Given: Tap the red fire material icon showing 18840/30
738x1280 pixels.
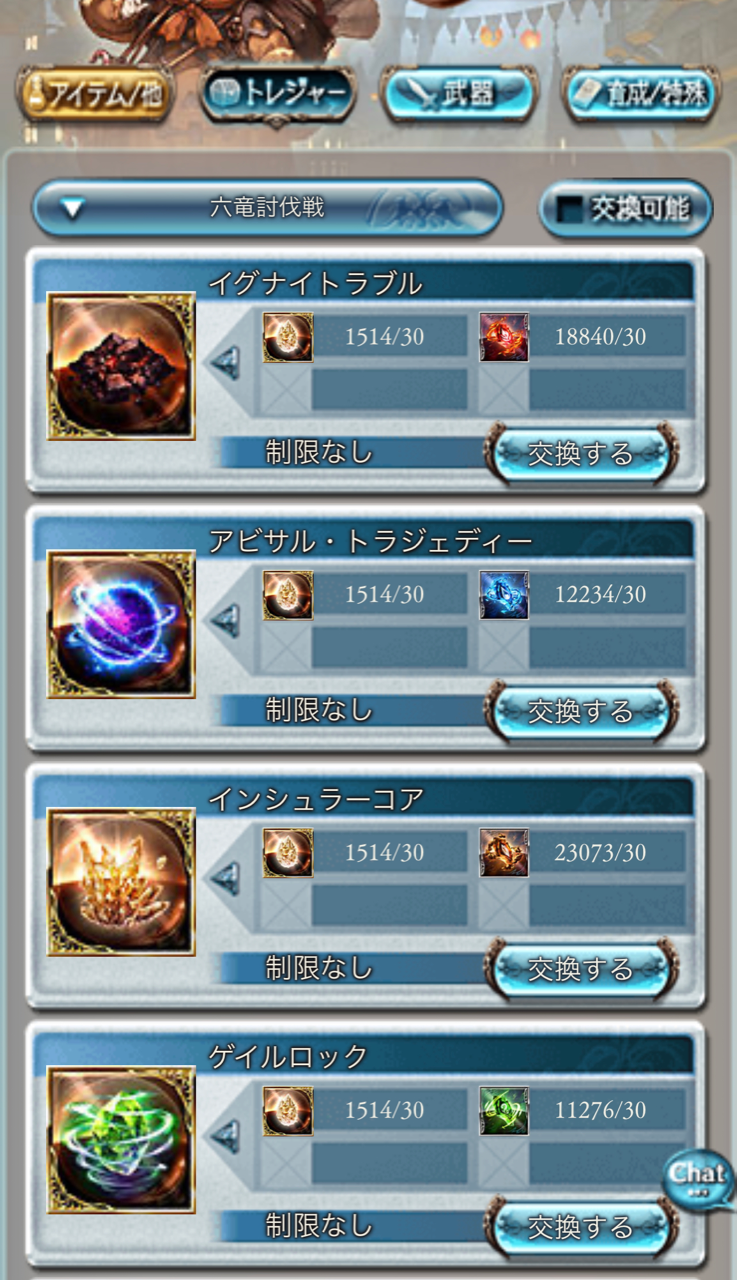Looking at the screenshot, I should pyautogui.click(x=504, y=337).
